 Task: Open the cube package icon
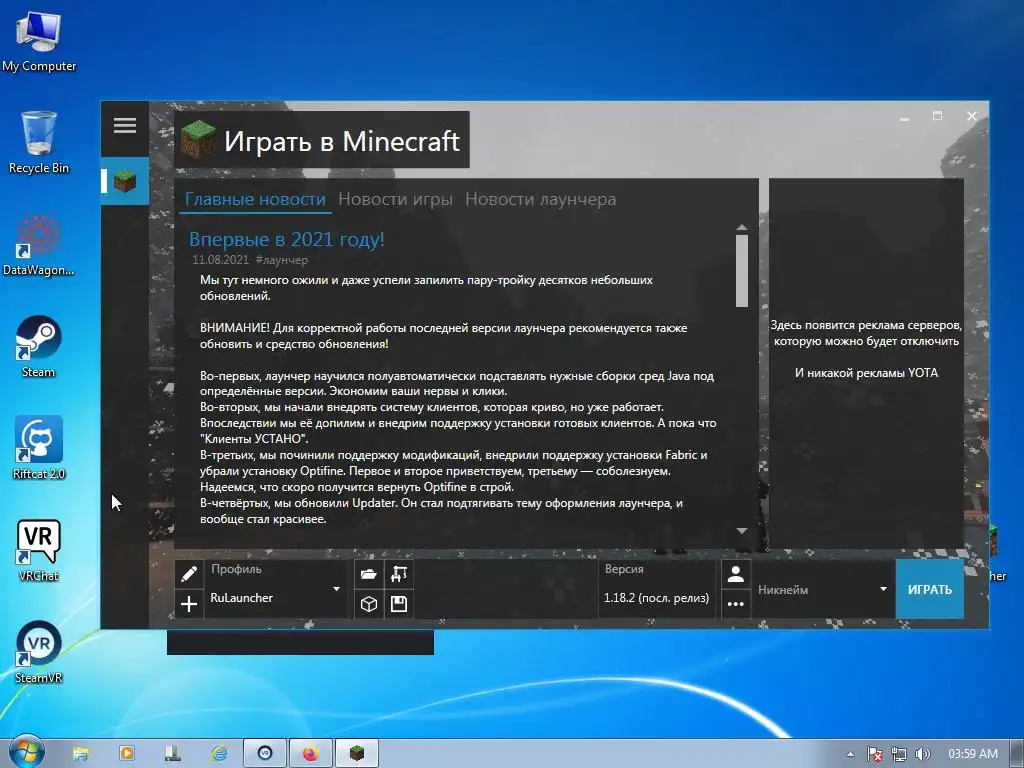[368, 603]
